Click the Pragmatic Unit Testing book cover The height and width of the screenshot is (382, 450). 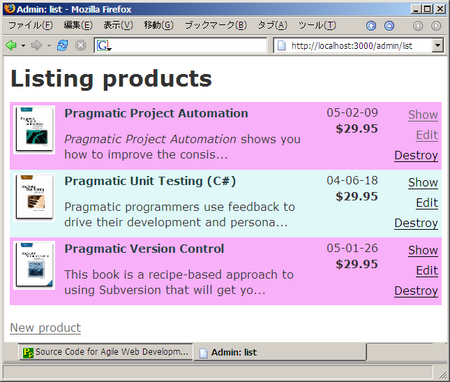click(34, 197)
